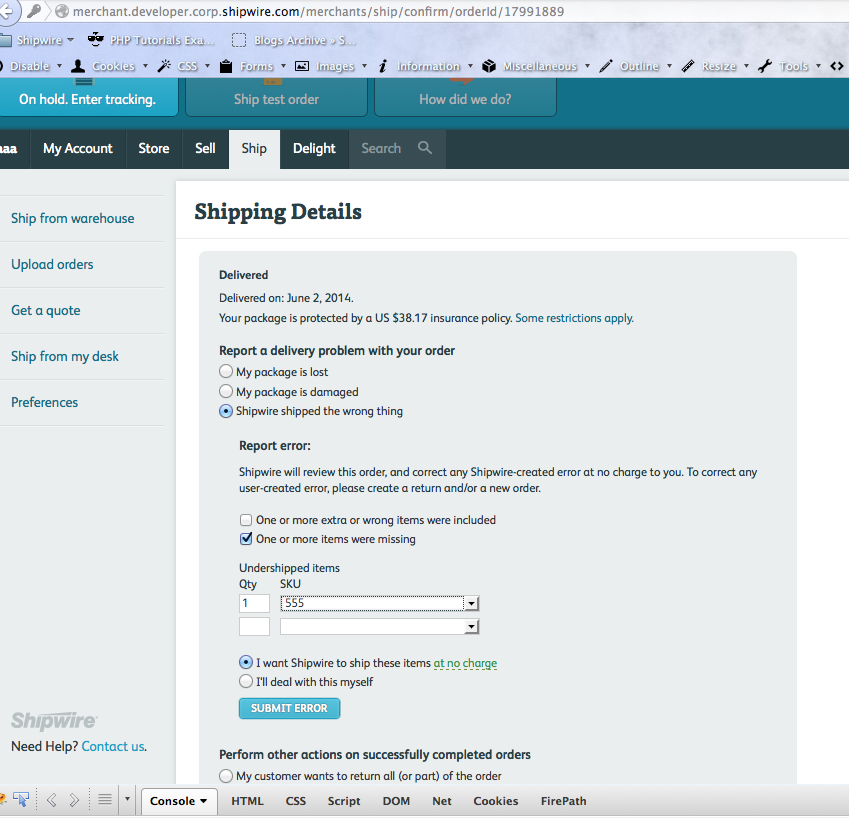
Task: Focus the empty second Qty field
Action: point(254,626)
